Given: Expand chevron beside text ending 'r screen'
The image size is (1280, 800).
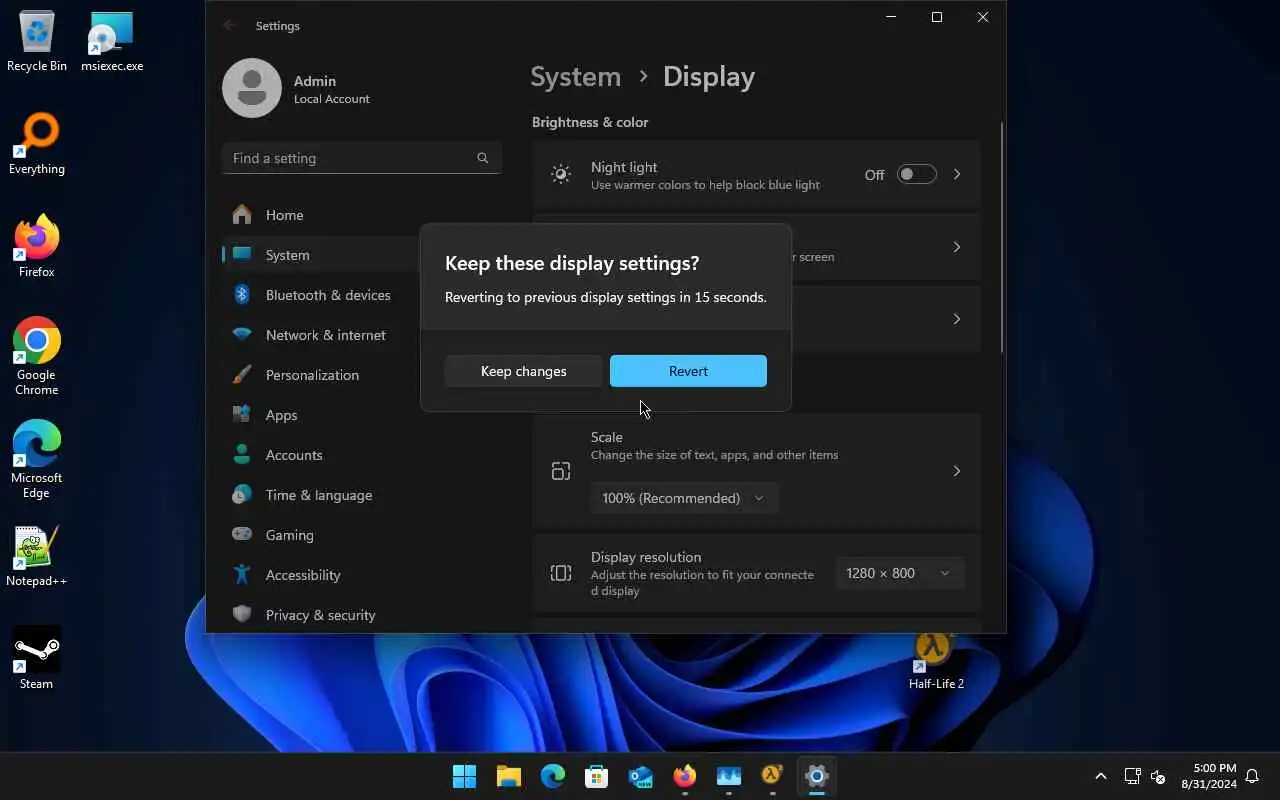Looking at the screenshot, I should [x=957, y=247].
